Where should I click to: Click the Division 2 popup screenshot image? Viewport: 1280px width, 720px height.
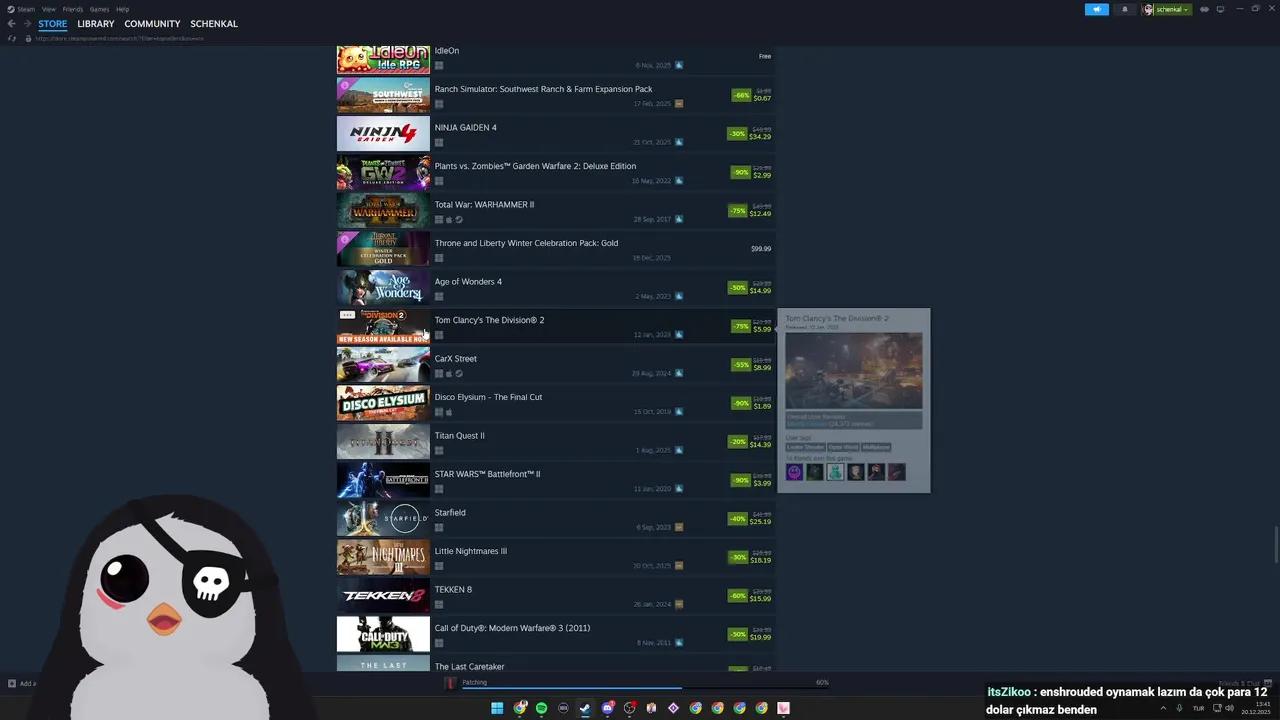[x=854, y=371]
